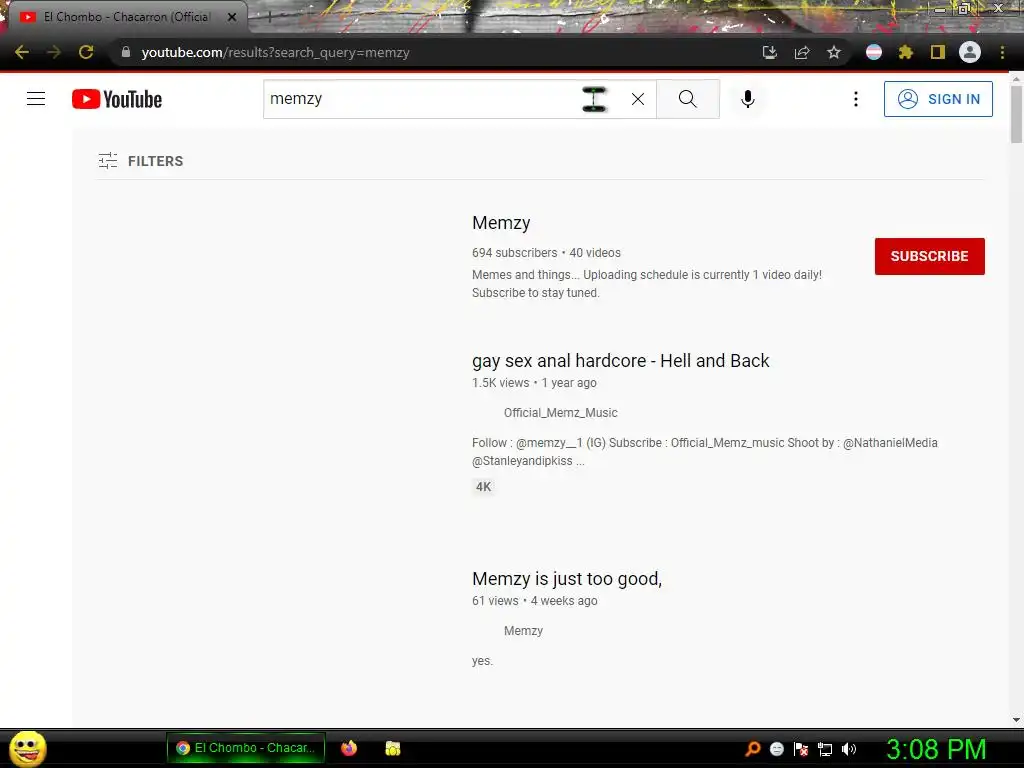This screenshot has height=768, width=1024.
Task: Share this page via address bar icon
Action: click(802, 52)
